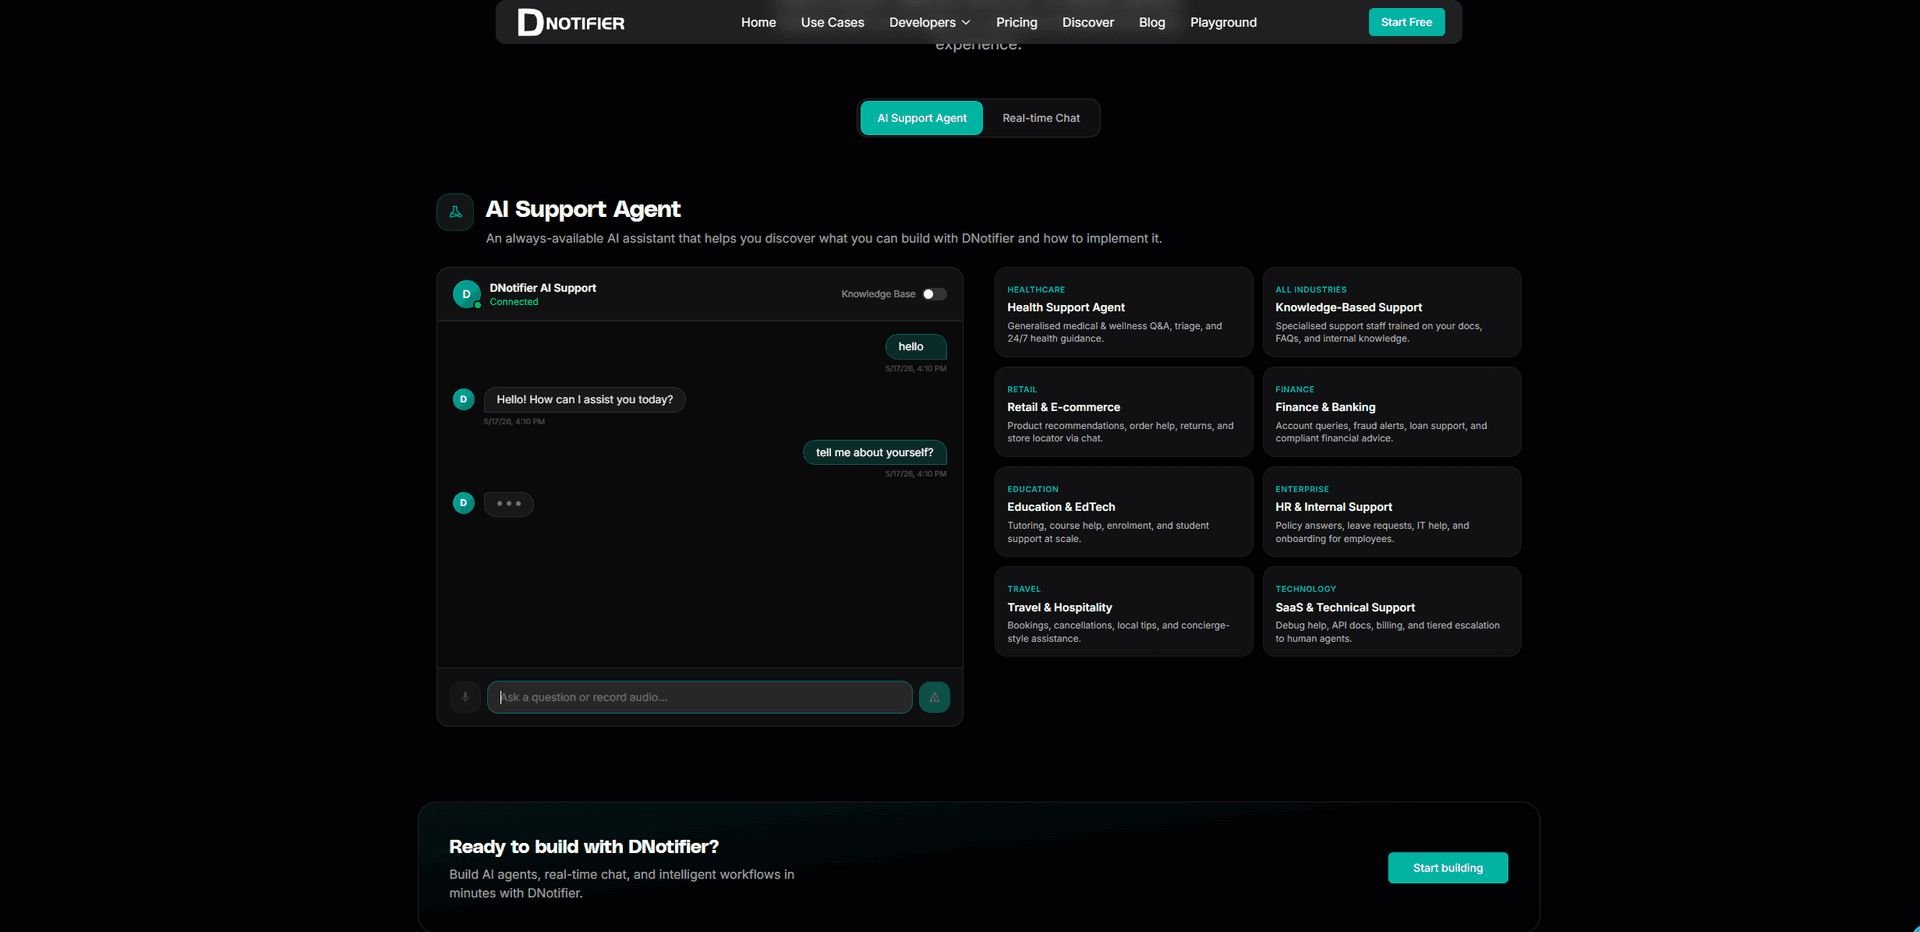Expand the Developers dropdown menu
The image size is (1920, 932).
point(930,22)
